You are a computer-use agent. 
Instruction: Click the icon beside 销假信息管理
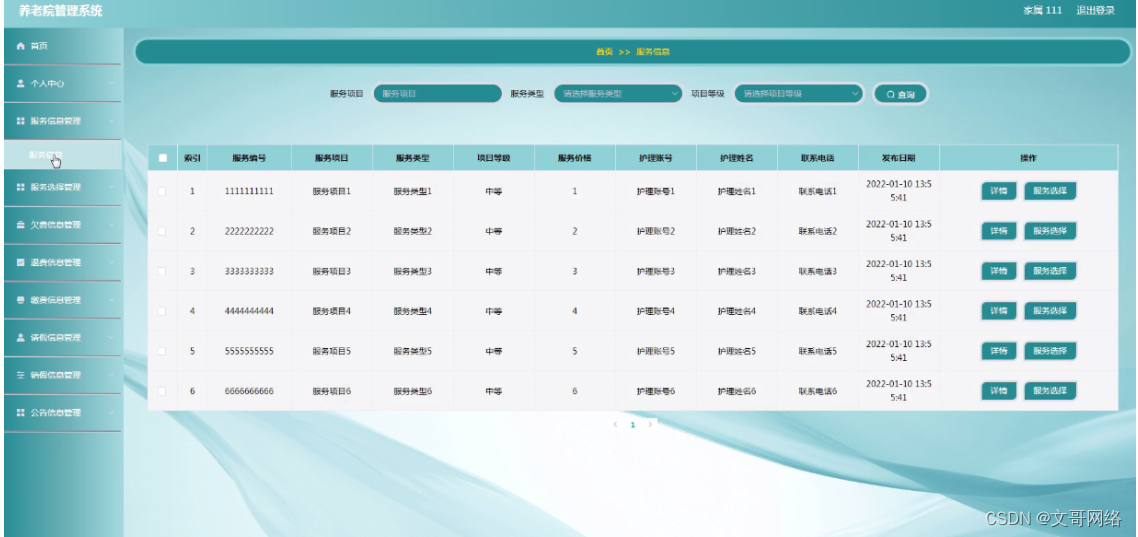click(20, 375)
